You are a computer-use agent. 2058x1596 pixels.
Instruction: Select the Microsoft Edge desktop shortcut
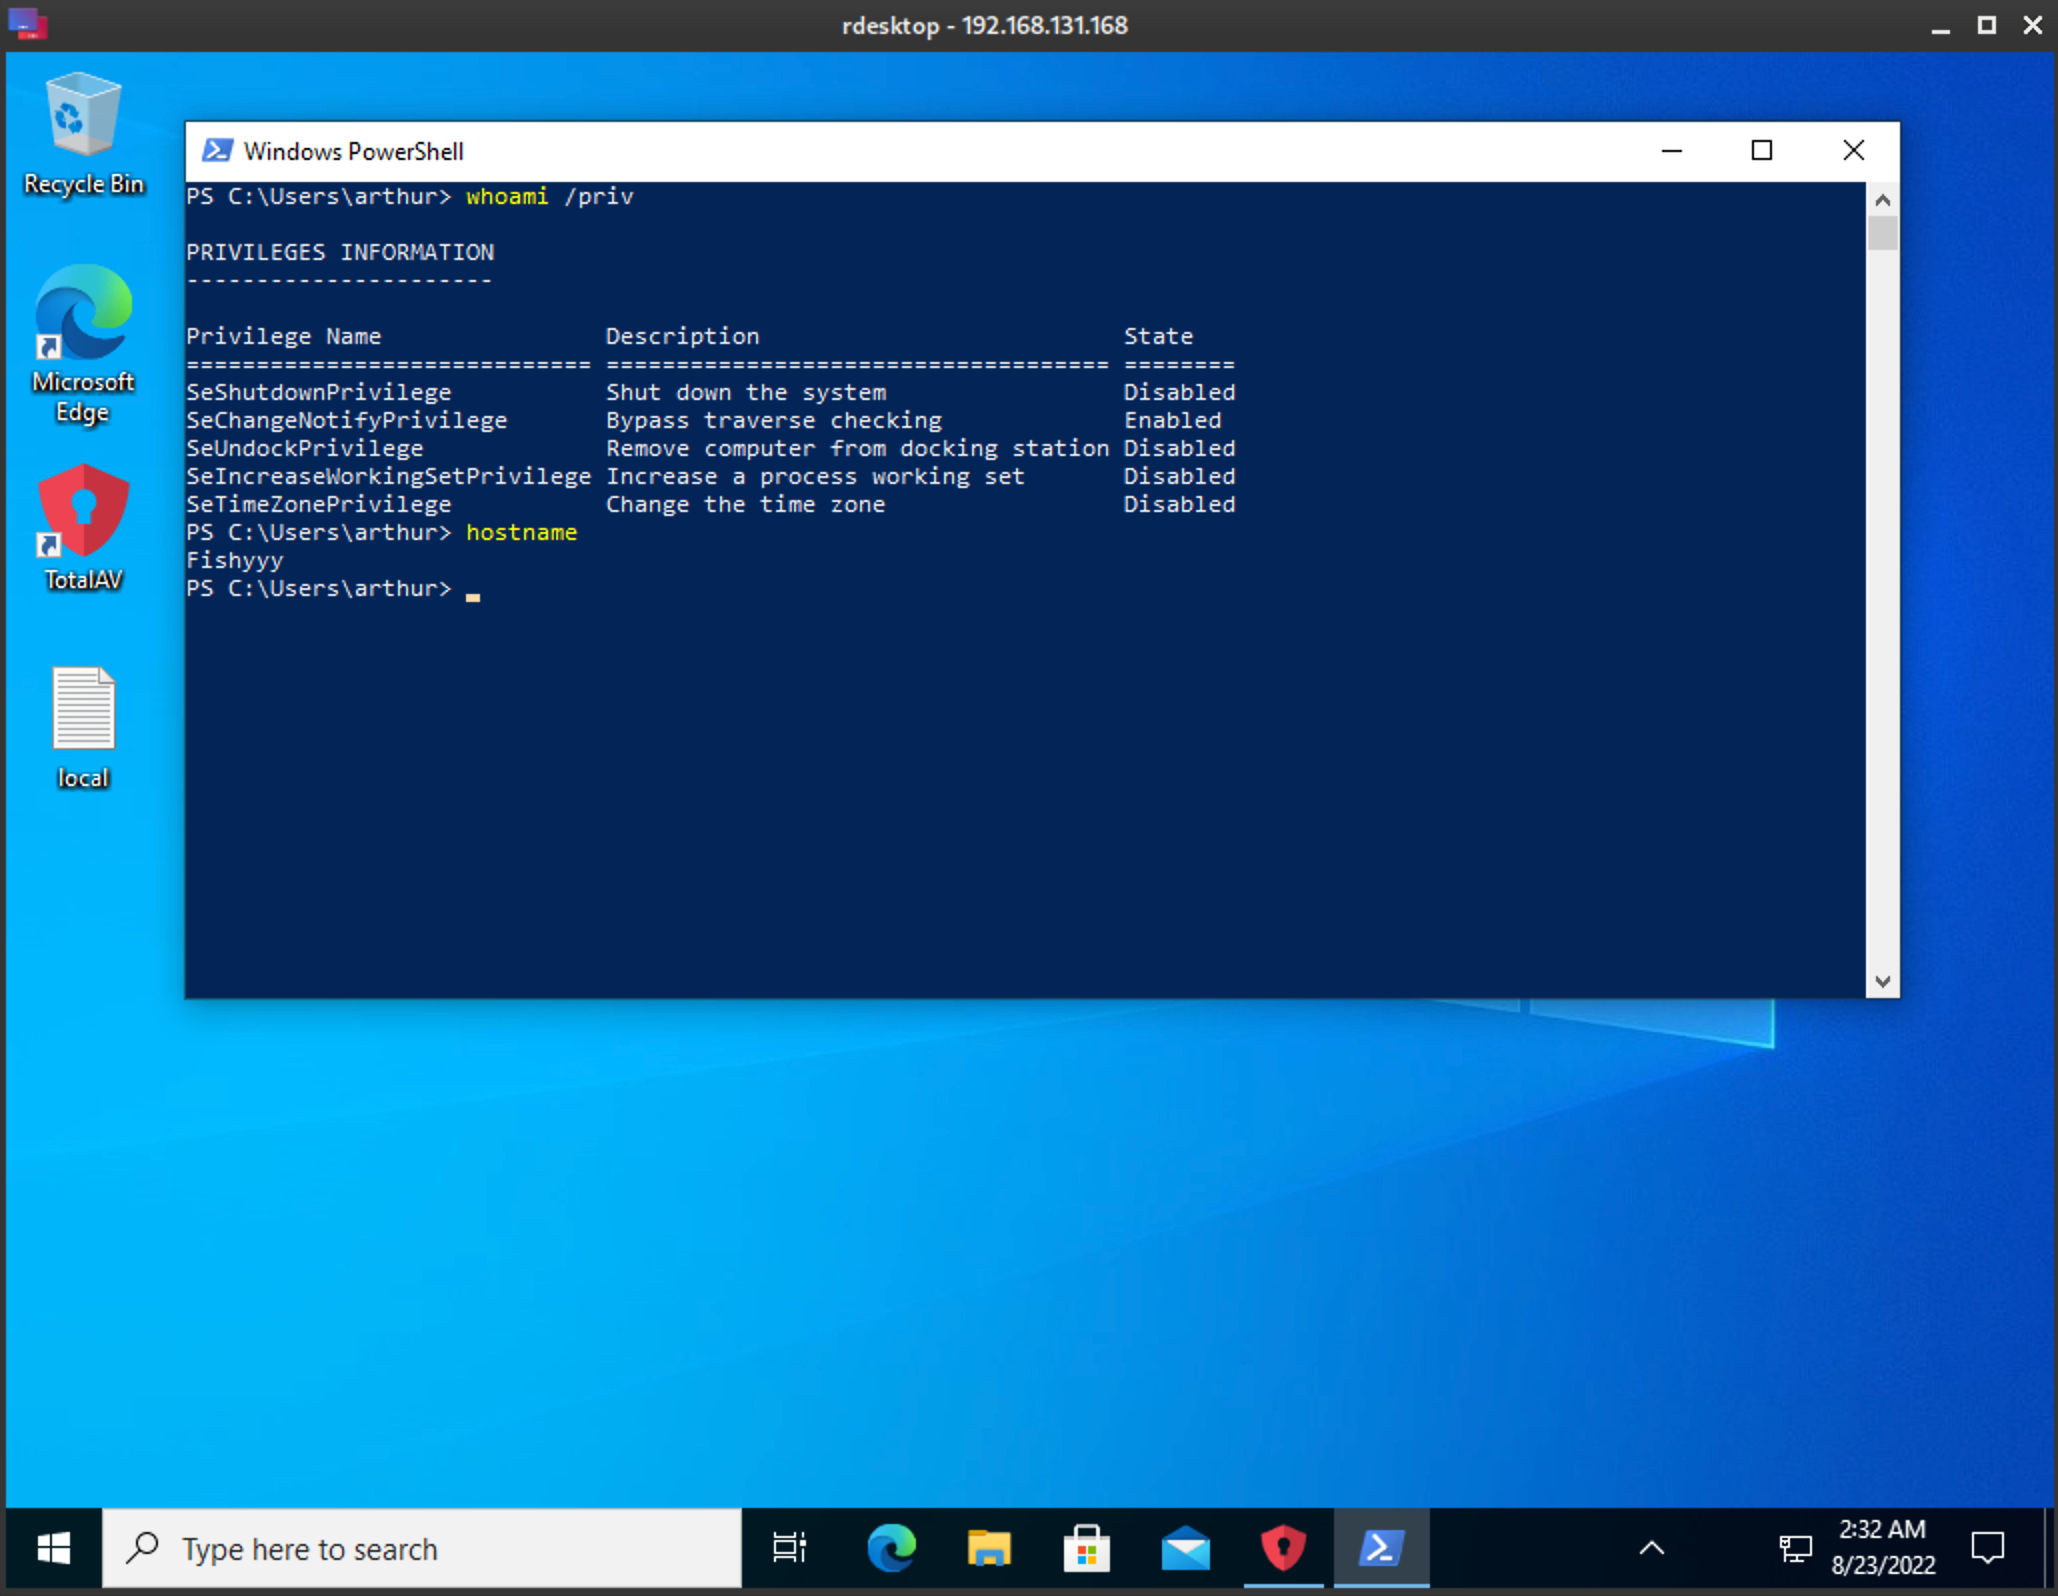point(83,344)
